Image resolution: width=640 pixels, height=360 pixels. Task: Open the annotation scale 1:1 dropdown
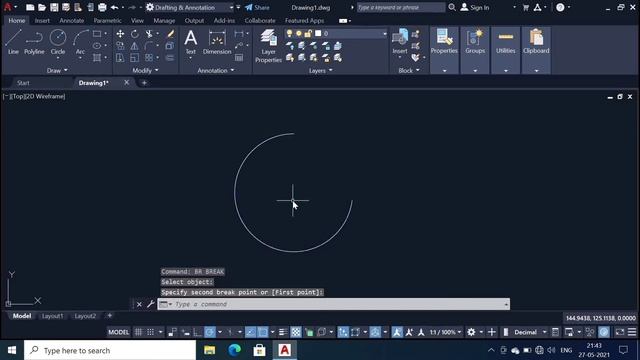pyautogui.click(x=445, y=332)
